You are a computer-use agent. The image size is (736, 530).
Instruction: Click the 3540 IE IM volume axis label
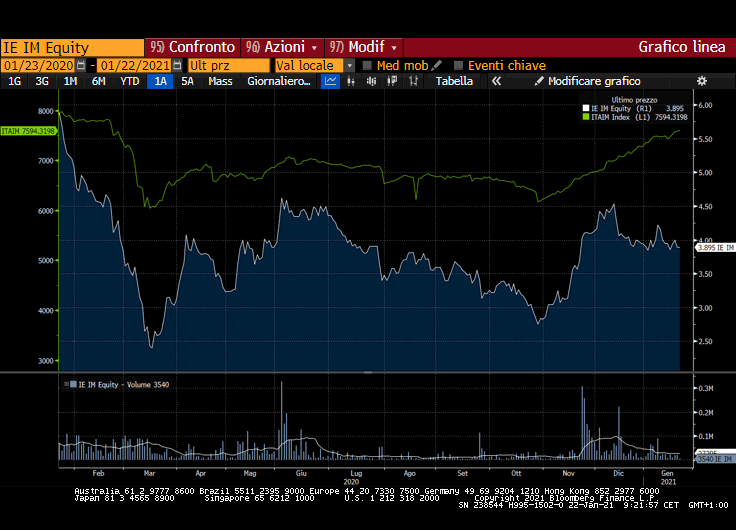pos(715,459)
